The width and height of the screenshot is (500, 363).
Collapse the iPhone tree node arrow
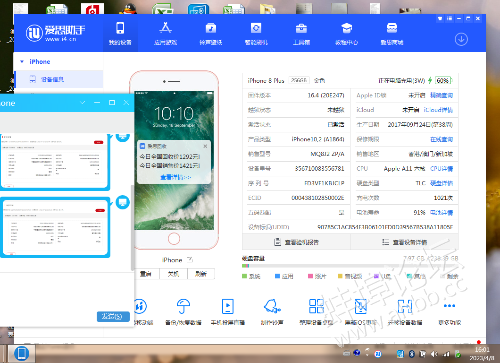22,62
